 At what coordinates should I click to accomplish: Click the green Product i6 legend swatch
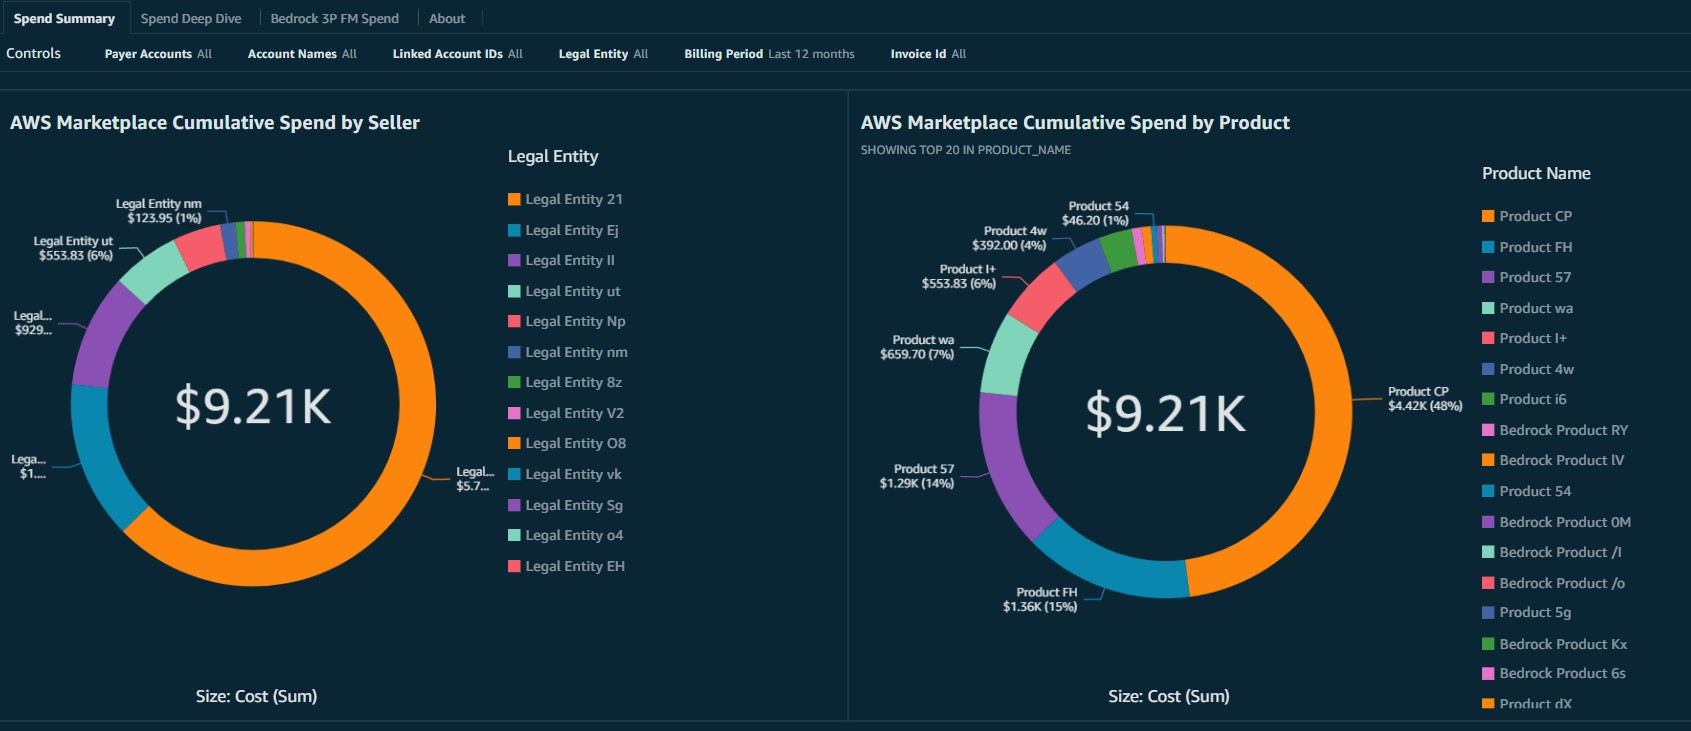point(1488,399)
